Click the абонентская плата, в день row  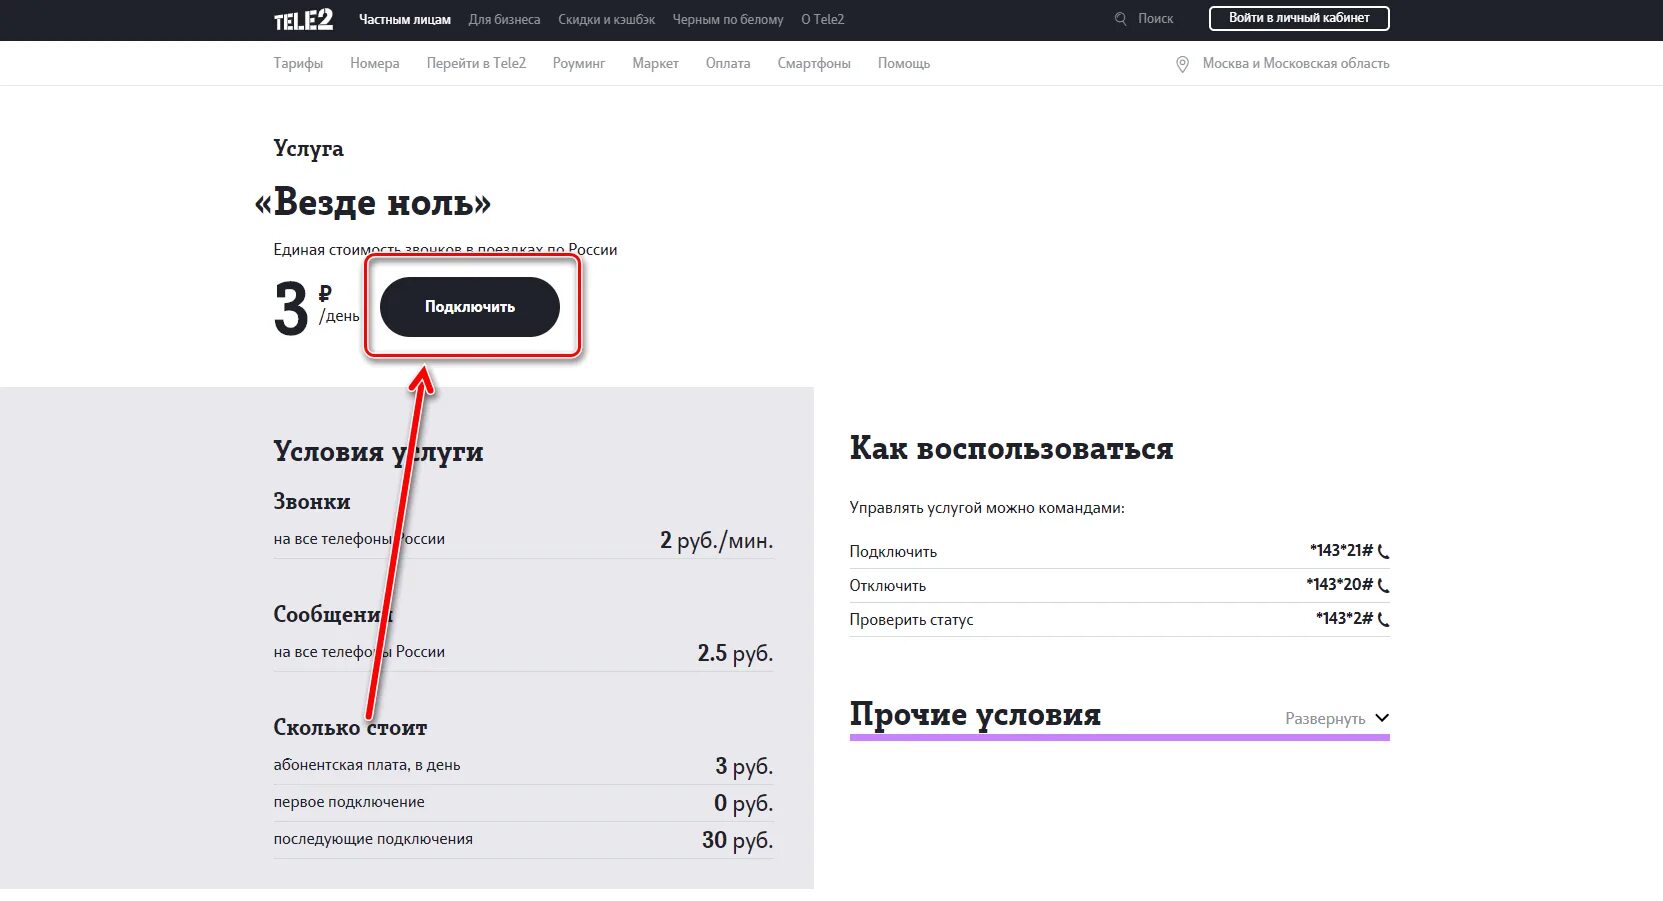point(523,766)
